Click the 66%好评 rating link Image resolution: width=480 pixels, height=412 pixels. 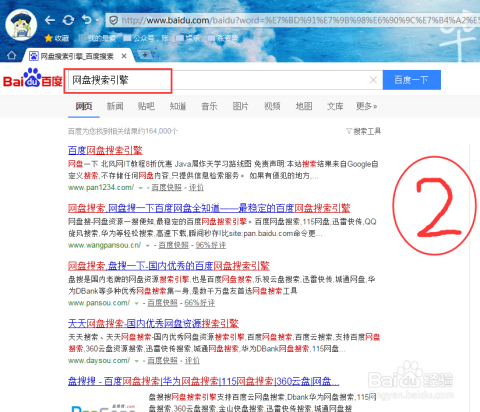[x=200, y=303]
